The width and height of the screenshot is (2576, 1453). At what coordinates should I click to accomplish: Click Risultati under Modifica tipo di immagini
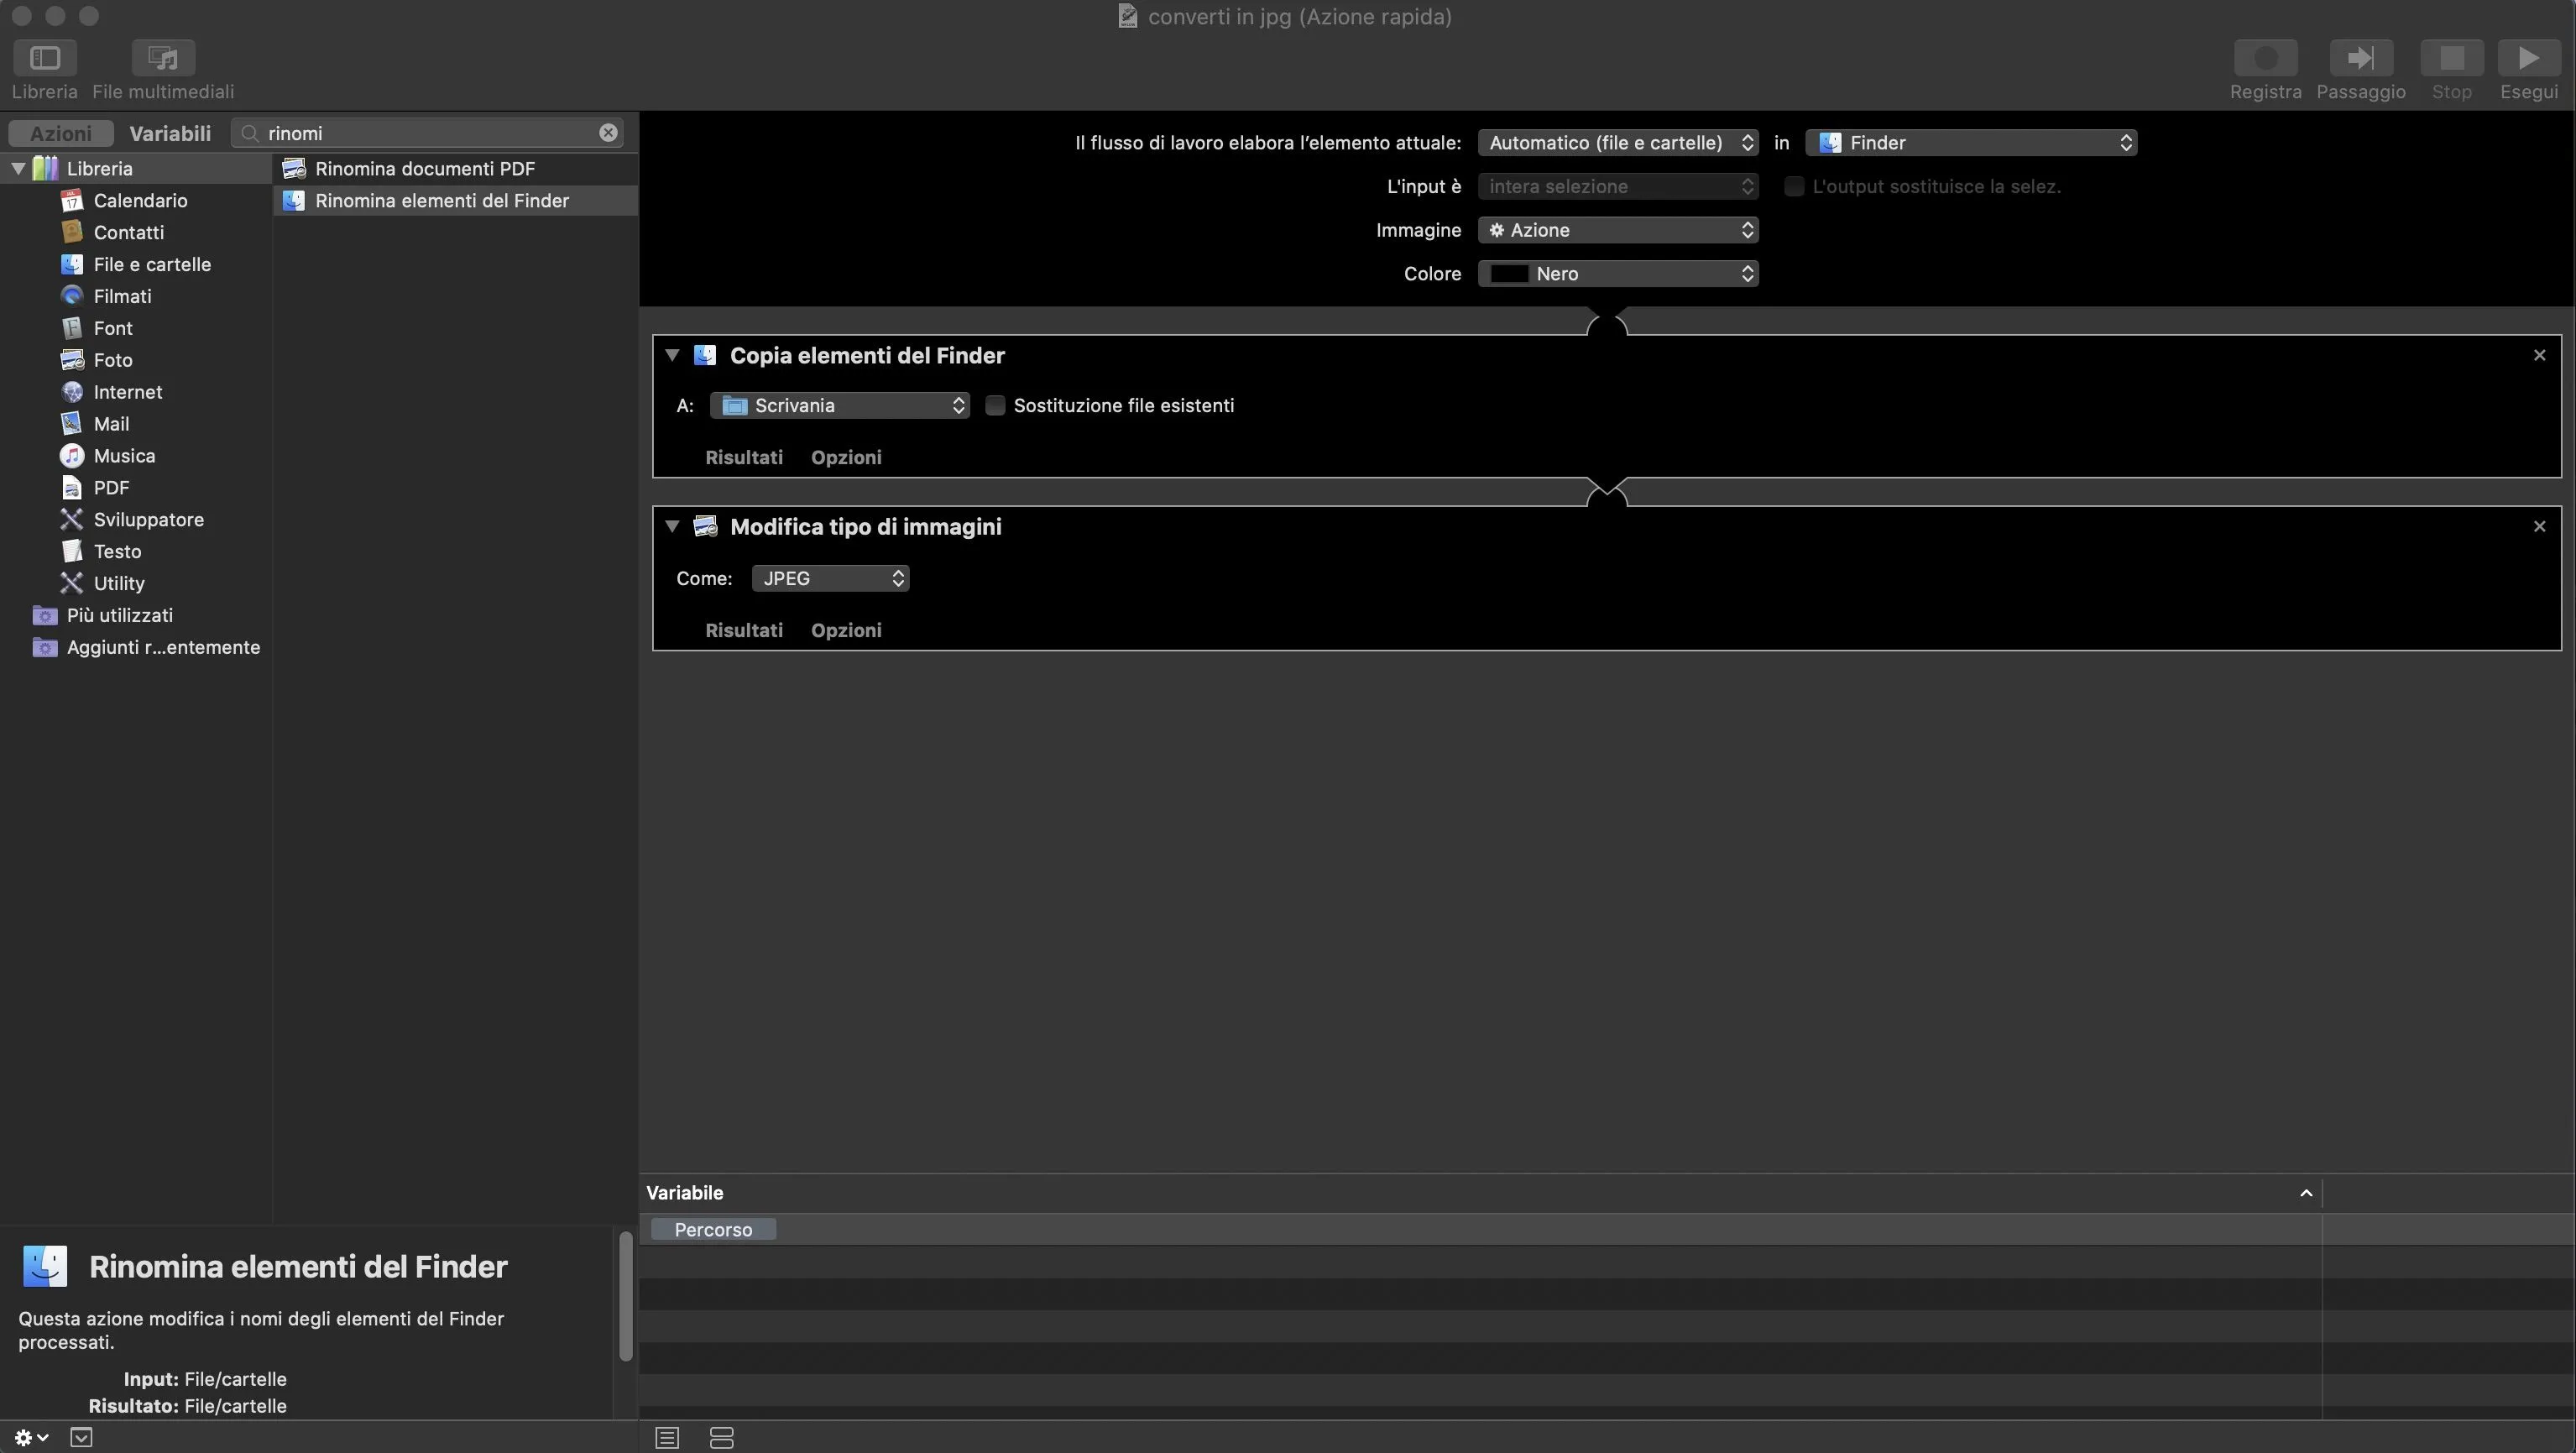coord(743,630)
